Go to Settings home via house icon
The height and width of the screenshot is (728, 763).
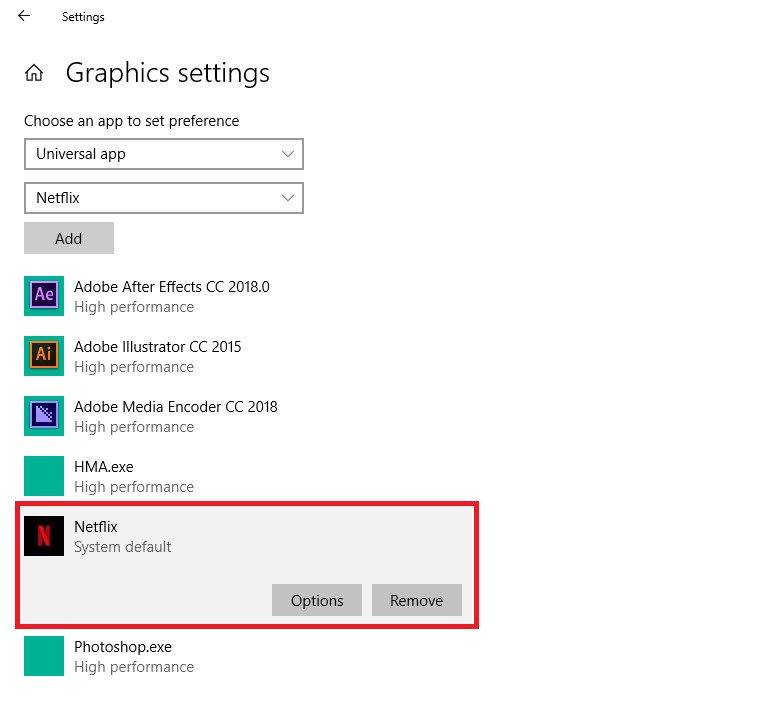point(34,73)
